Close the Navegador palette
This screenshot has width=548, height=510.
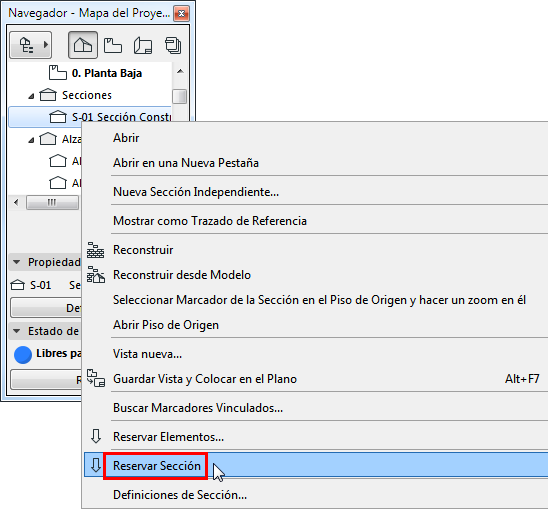click(181, 14)
